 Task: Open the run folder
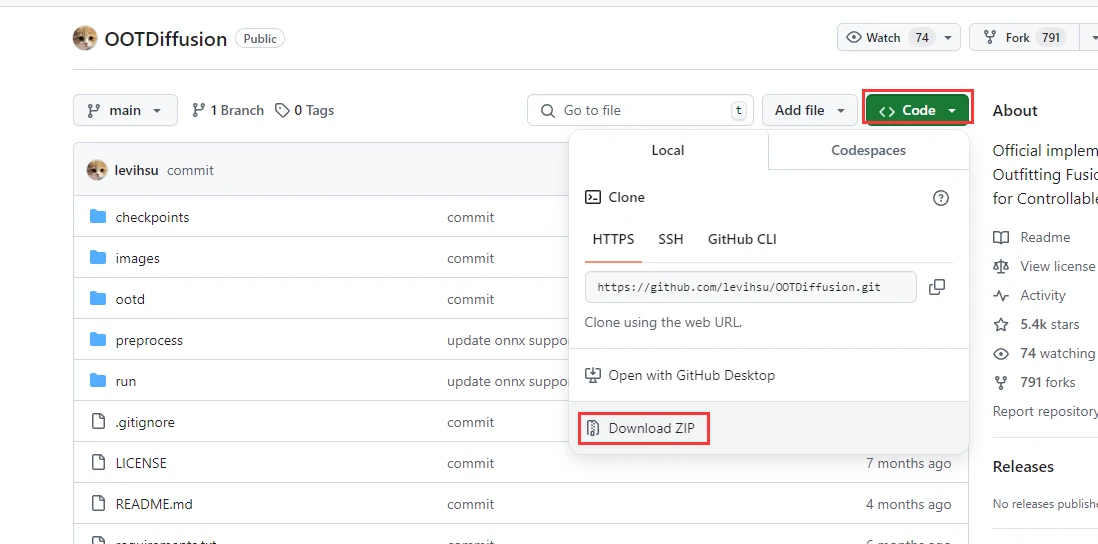[126, 381]
